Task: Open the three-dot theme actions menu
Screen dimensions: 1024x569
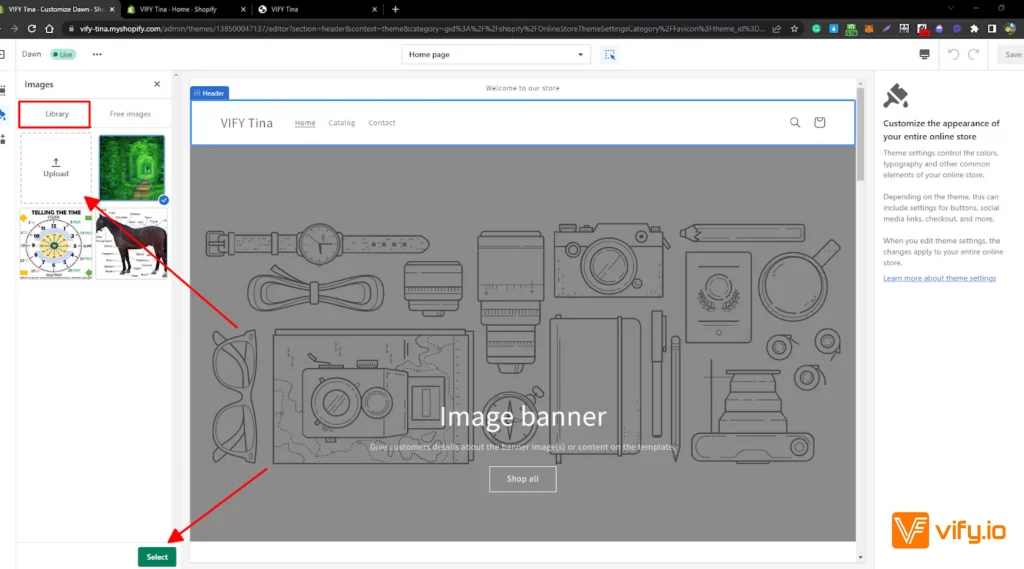Action: point(97,54)
